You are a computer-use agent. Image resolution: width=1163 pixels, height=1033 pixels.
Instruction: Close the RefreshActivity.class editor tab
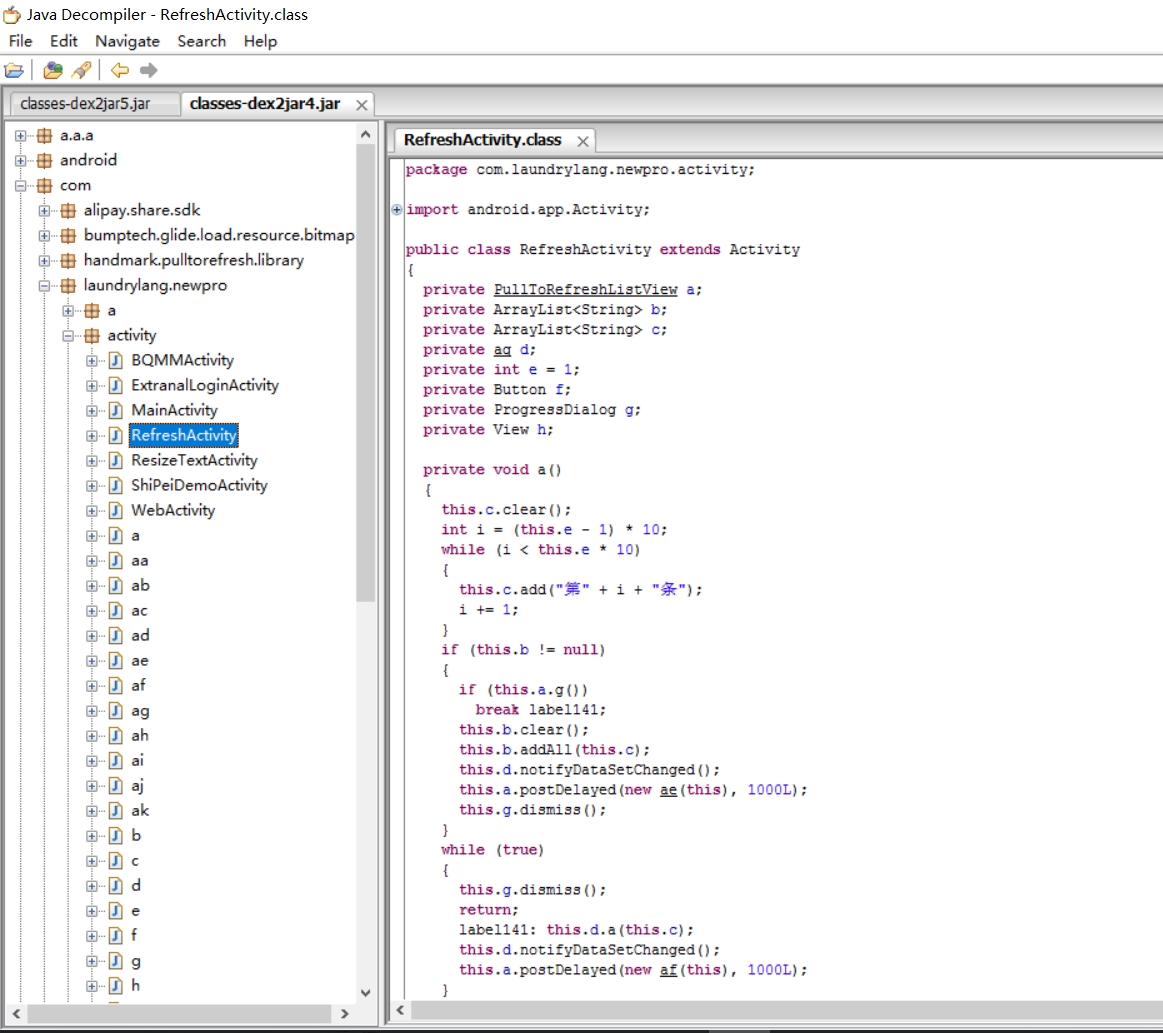click(582, 141)
